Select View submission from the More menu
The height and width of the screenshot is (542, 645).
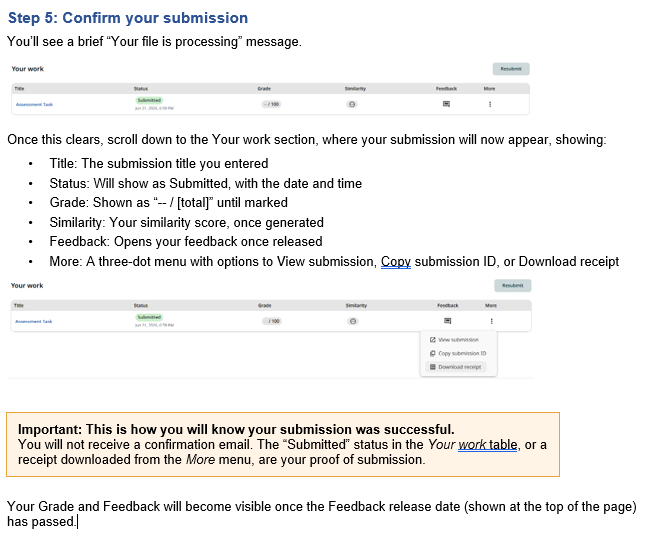[x=454, y=340]
